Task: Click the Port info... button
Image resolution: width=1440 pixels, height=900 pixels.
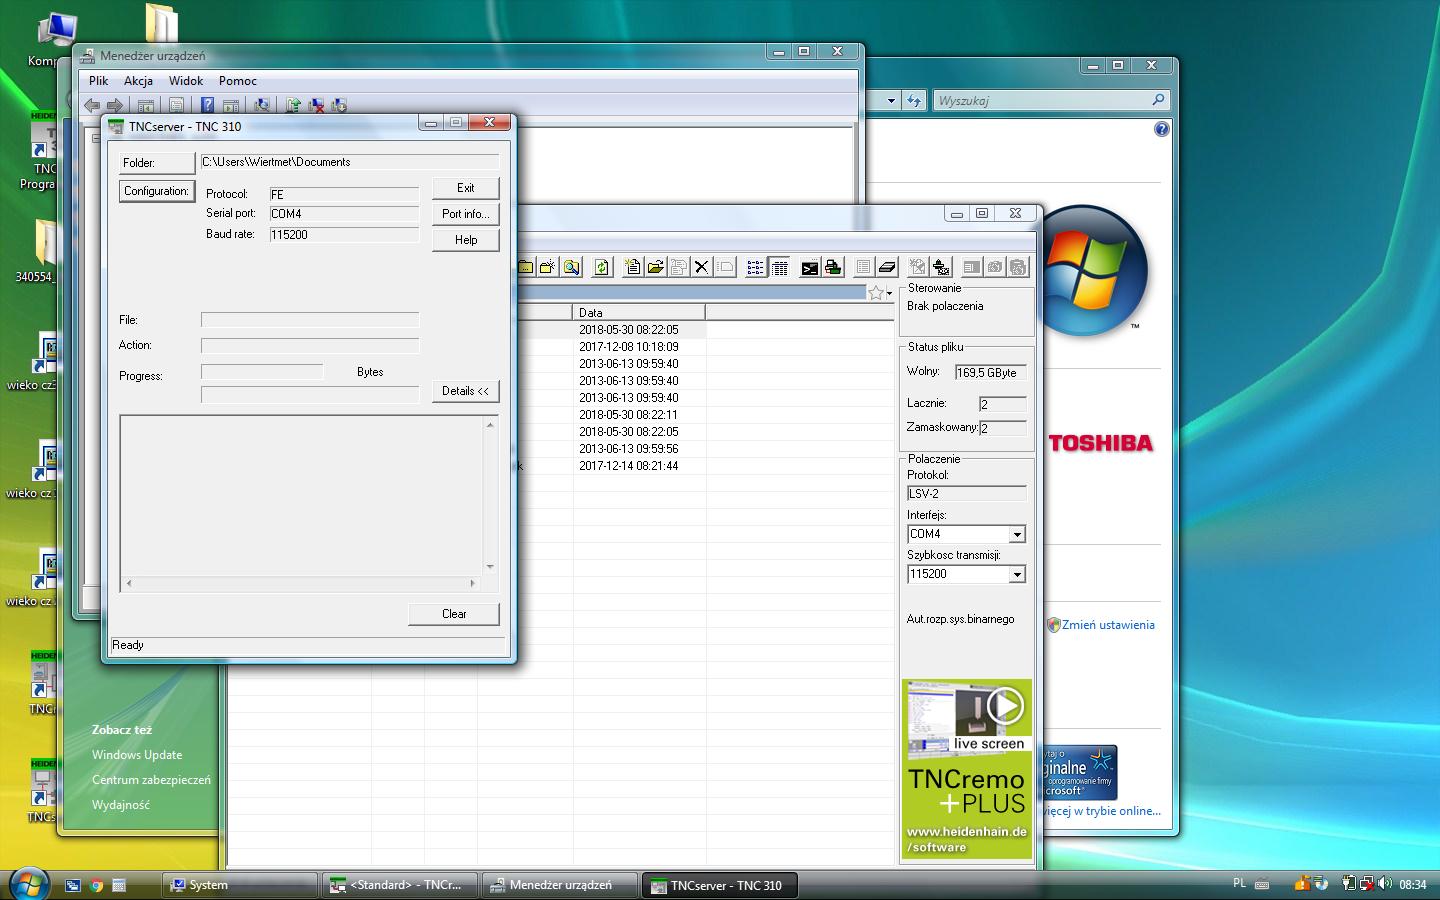Action: 465,214
